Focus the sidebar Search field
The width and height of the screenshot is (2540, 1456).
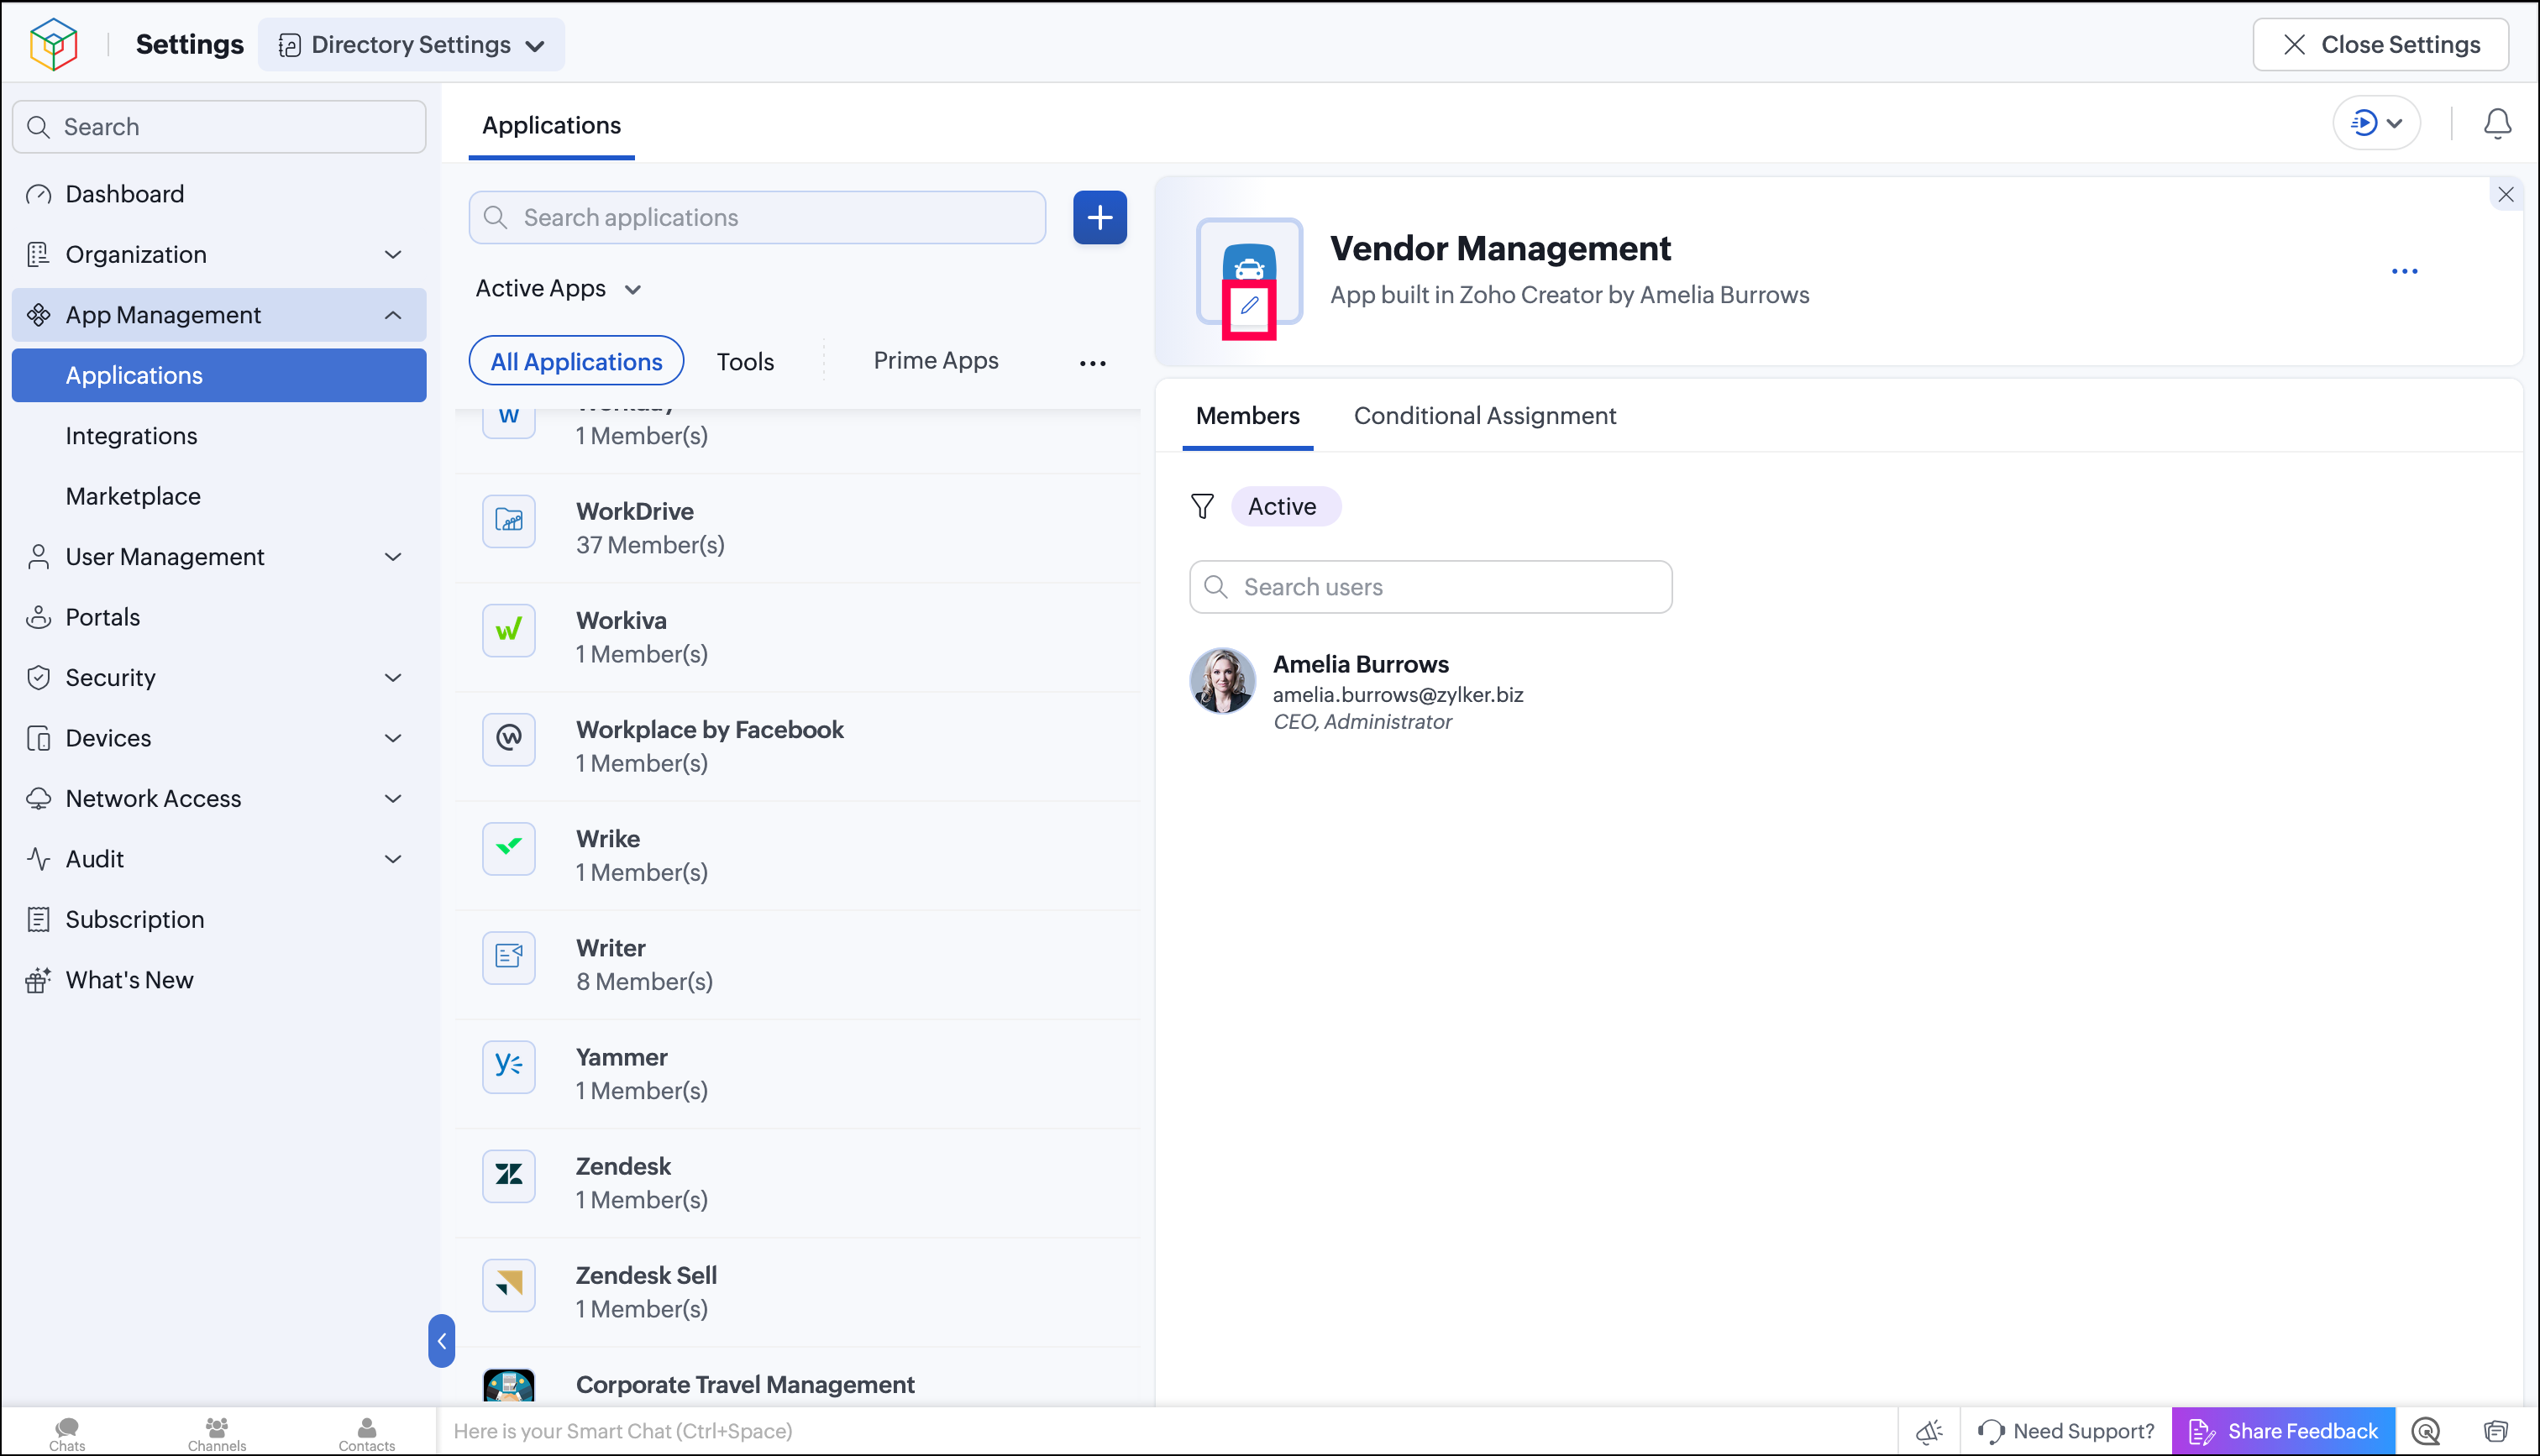click(219, 126)
